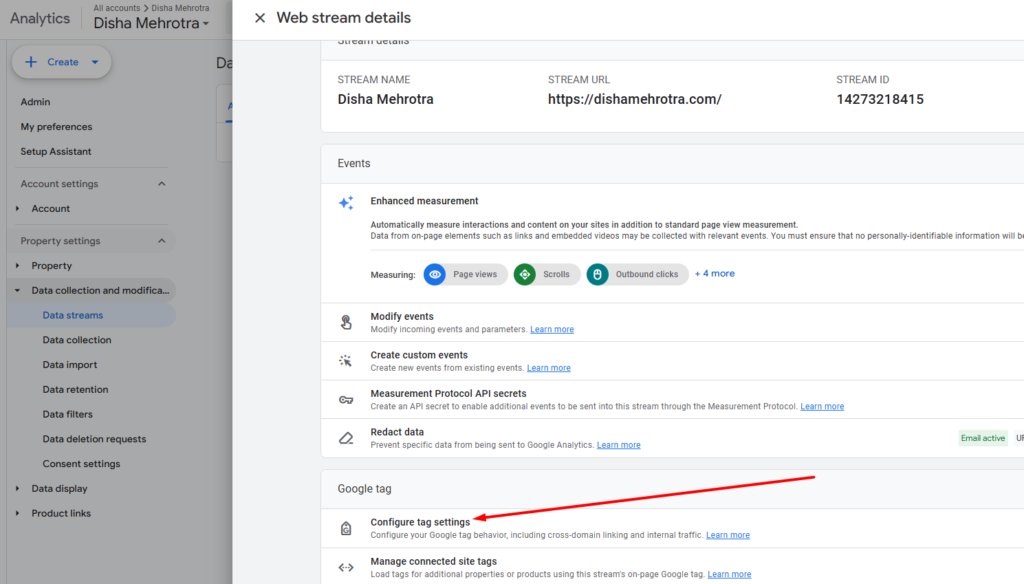The width and height of the screenshot is (1024, 584).
Task: Close the Web stream details panel
Action: coord(260,18)
